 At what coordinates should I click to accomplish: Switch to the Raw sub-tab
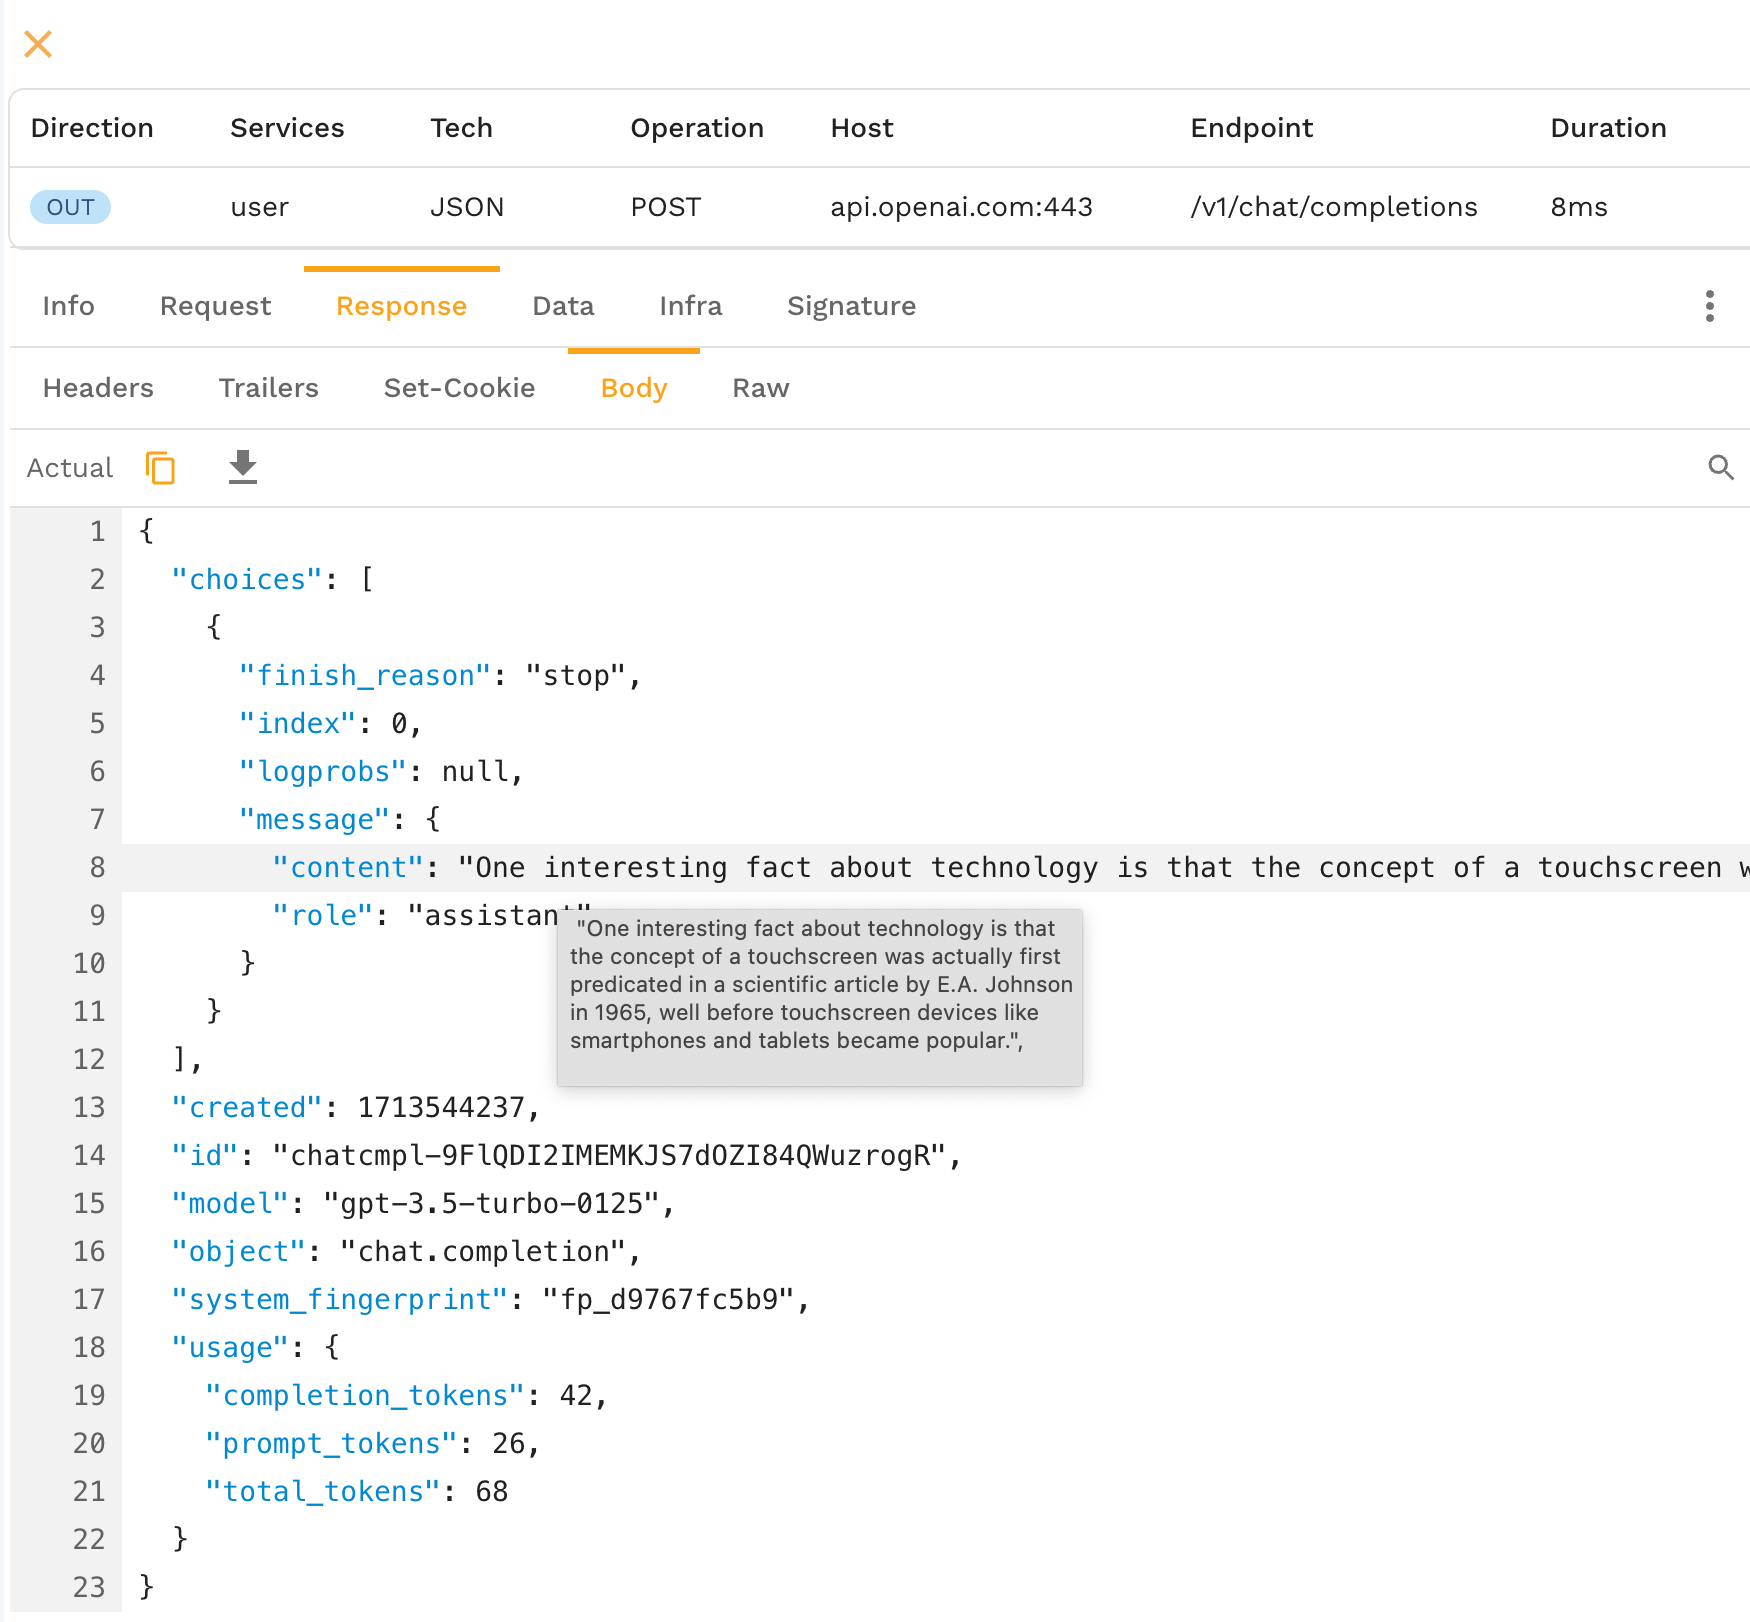tap(760, 388)
